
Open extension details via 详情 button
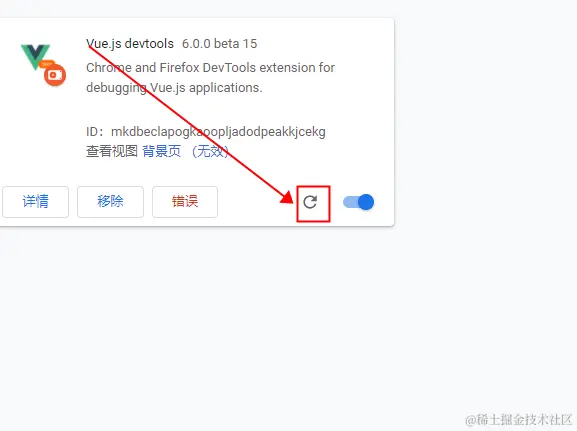coord(35,202)
